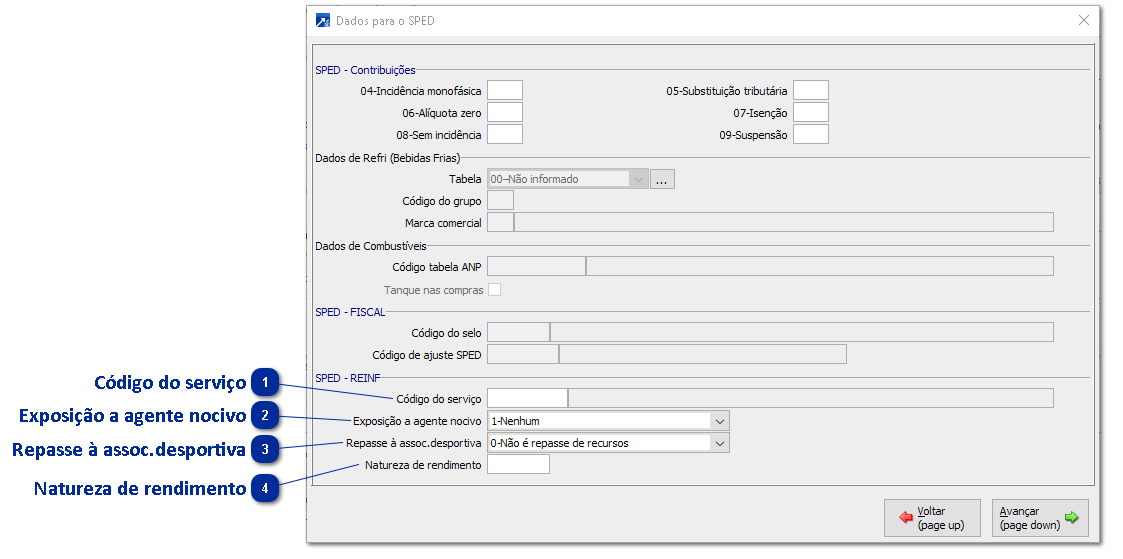Click the app icon in the title bar
The width and height of the screenshot is (1123, 559).
(323, 20)
